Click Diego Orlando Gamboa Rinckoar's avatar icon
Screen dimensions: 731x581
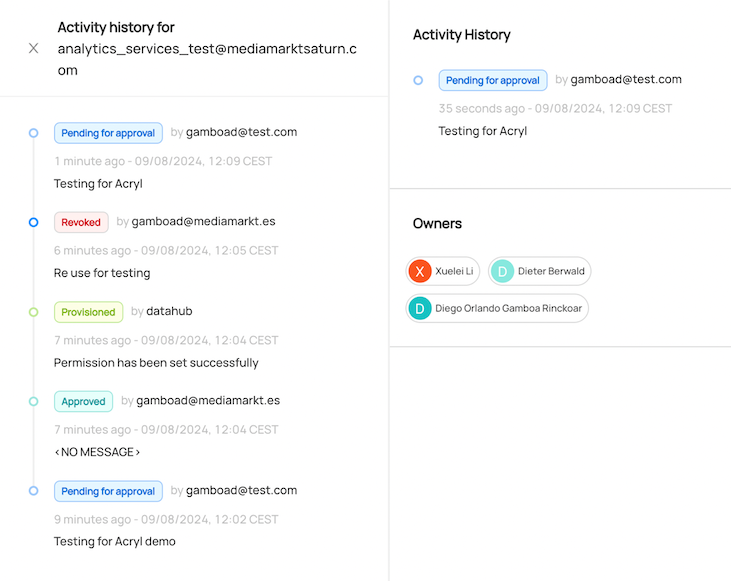(x=420, y=308)
